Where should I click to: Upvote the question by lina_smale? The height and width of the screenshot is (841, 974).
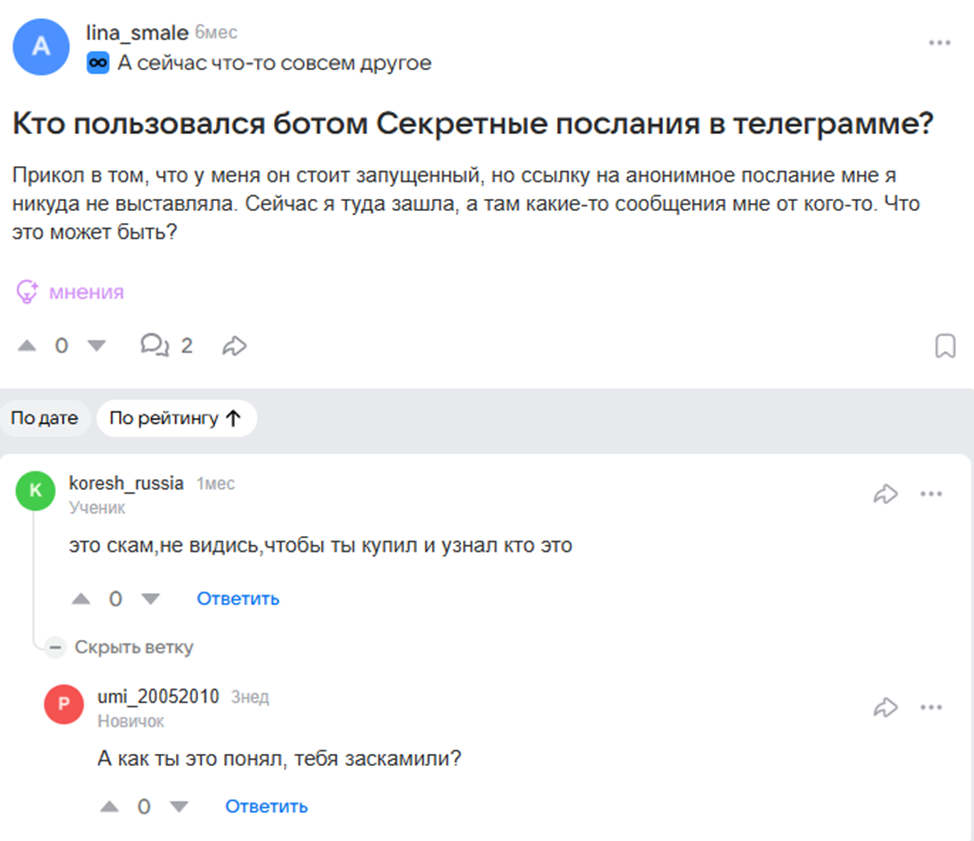[x=28, y=346]
